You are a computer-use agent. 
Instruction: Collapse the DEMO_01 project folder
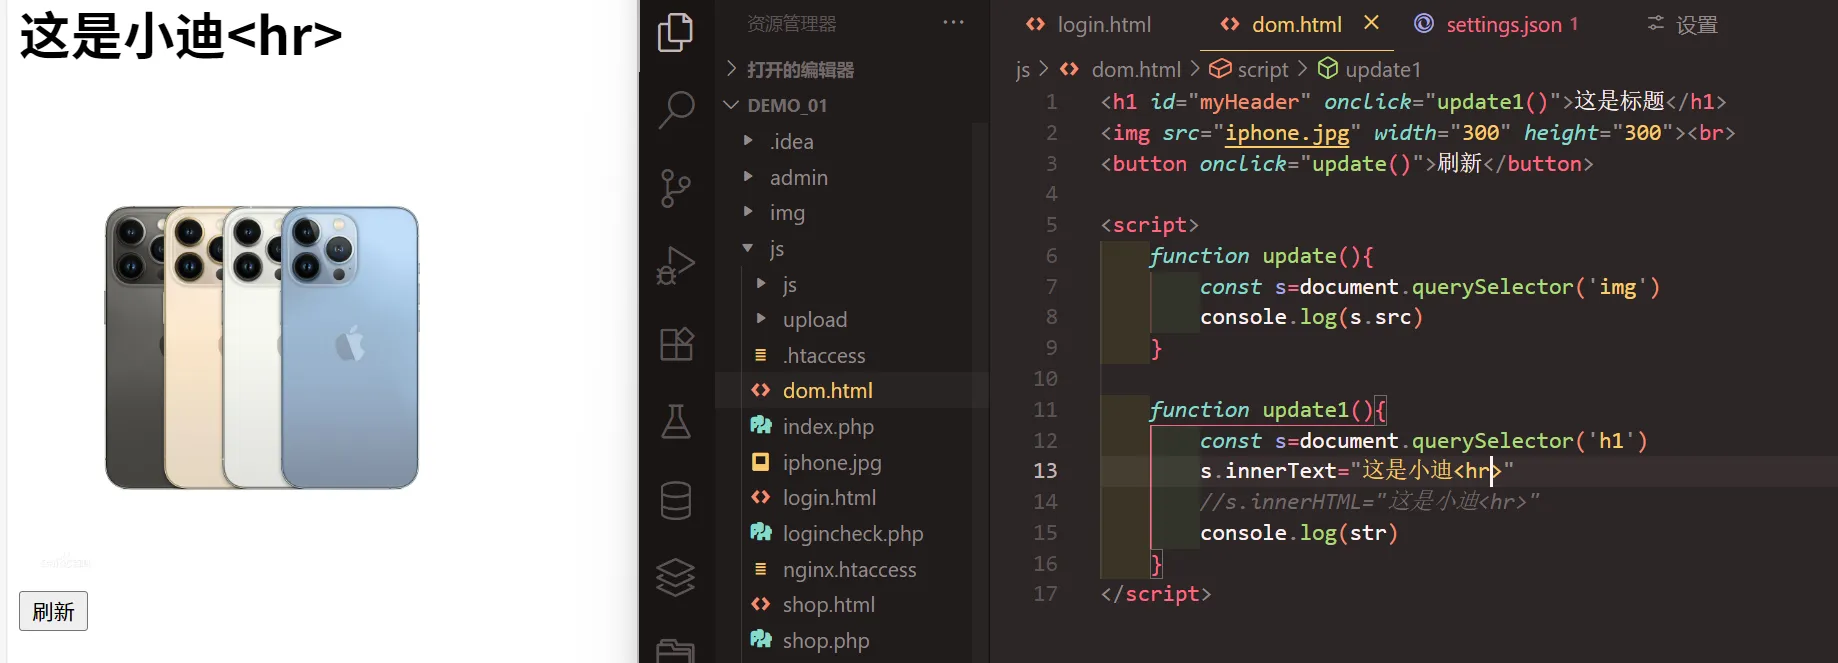click(787, 105)
